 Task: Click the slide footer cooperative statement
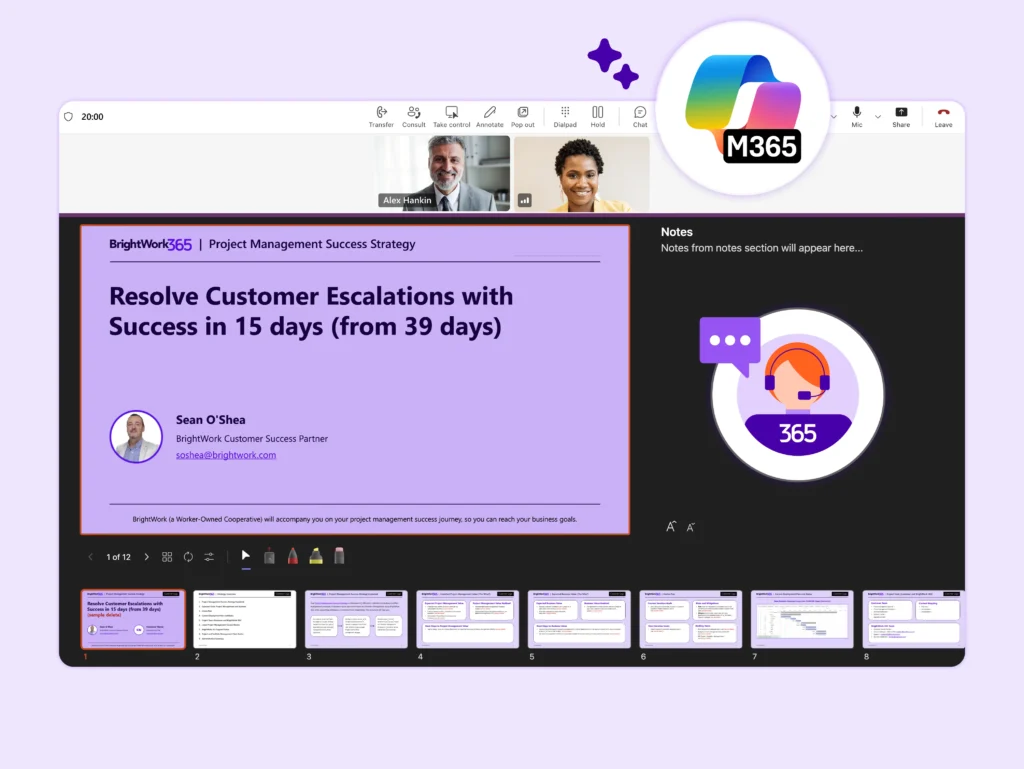[x=355, y=519]
